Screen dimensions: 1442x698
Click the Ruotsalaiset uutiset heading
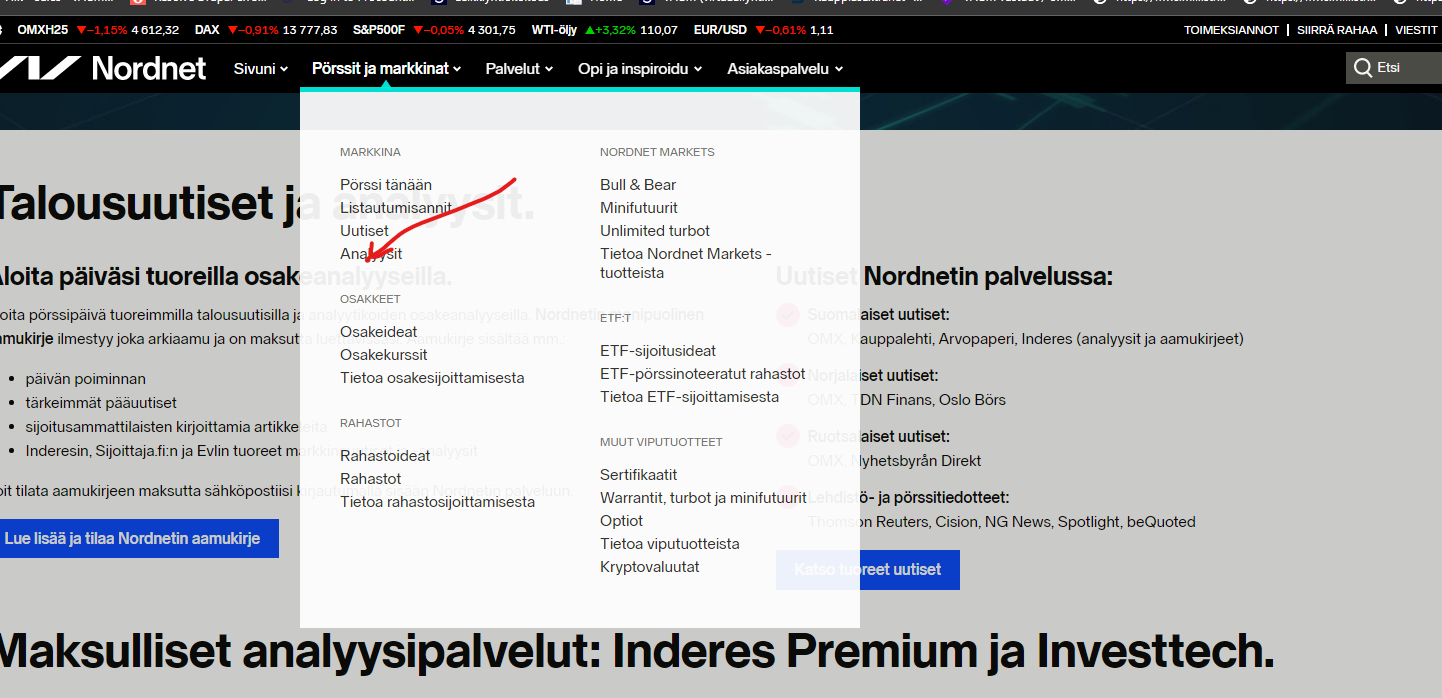[x=878, y=437]
